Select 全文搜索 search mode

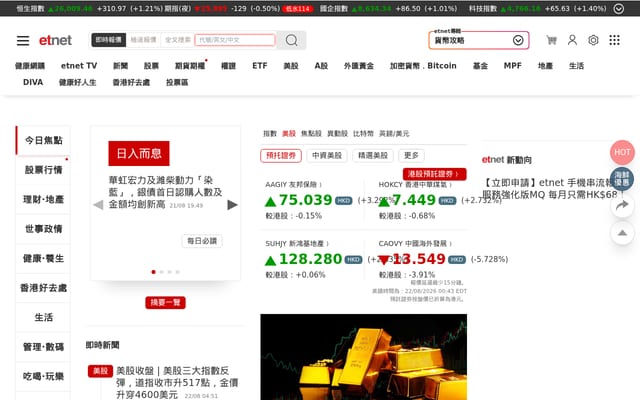[178, 40]
